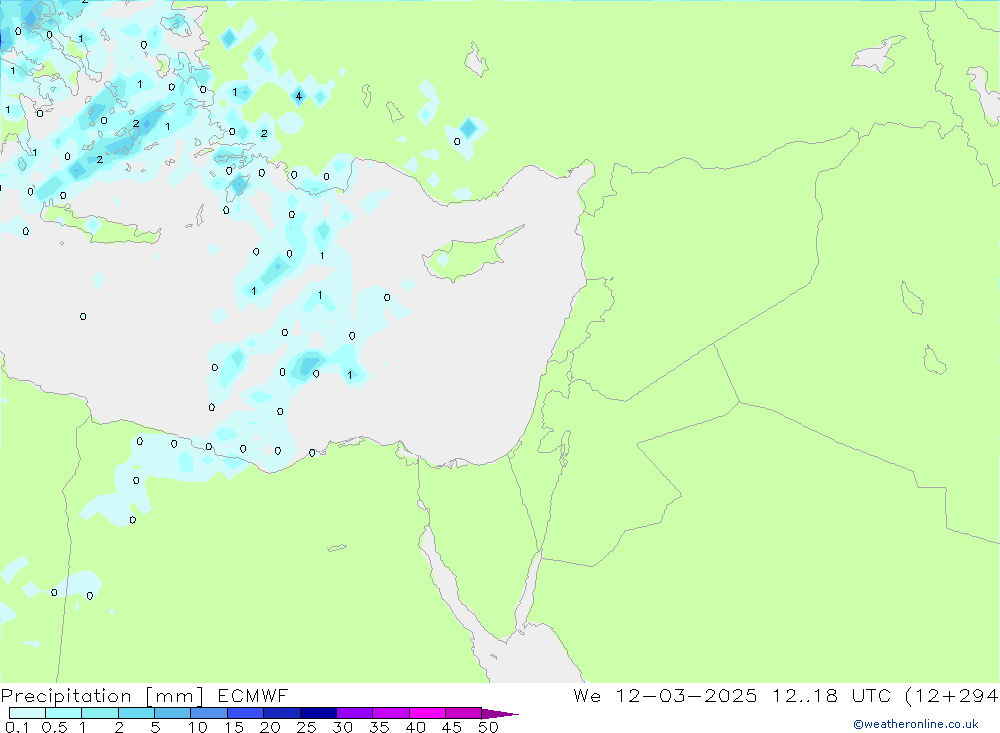1000x733 pixels.
Task: Click the 25–30 mm legend color box
Action: [318, 713]
